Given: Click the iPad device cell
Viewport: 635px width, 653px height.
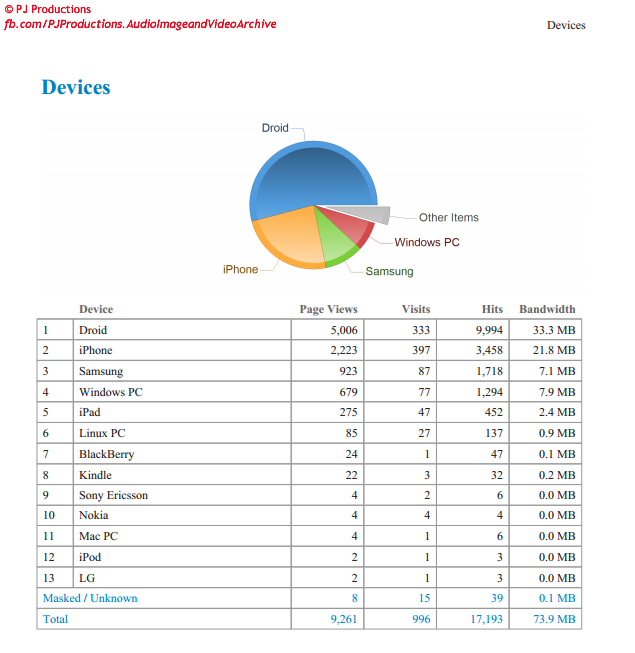Looking at the screenshot, I should [x=90, y=412].
